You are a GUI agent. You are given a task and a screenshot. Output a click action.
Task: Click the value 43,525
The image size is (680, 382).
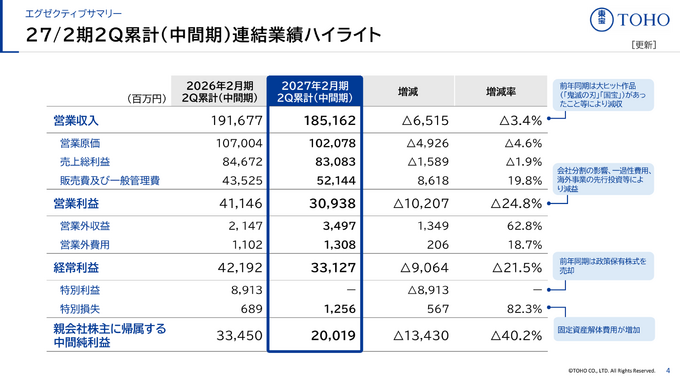pyautogui.click(x=242, y=180)
